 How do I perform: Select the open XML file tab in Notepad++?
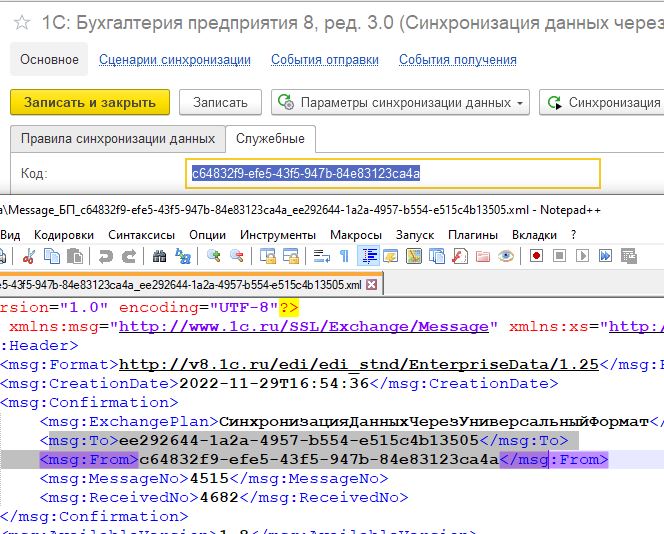click(x=181, y=285)
